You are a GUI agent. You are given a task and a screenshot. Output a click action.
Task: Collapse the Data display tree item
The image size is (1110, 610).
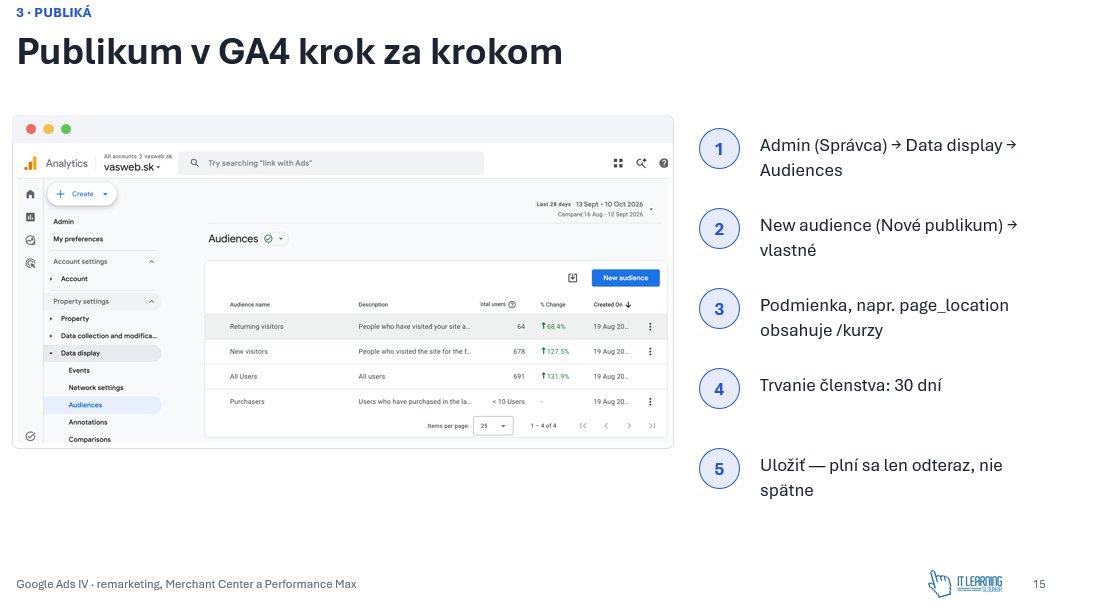[x=51, y=353]
